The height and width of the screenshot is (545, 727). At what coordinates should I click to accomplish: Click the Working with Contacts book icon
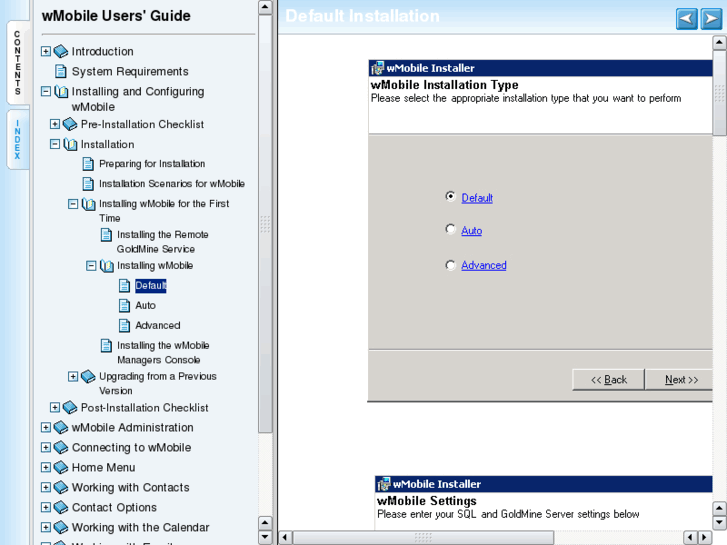[61, 487]
